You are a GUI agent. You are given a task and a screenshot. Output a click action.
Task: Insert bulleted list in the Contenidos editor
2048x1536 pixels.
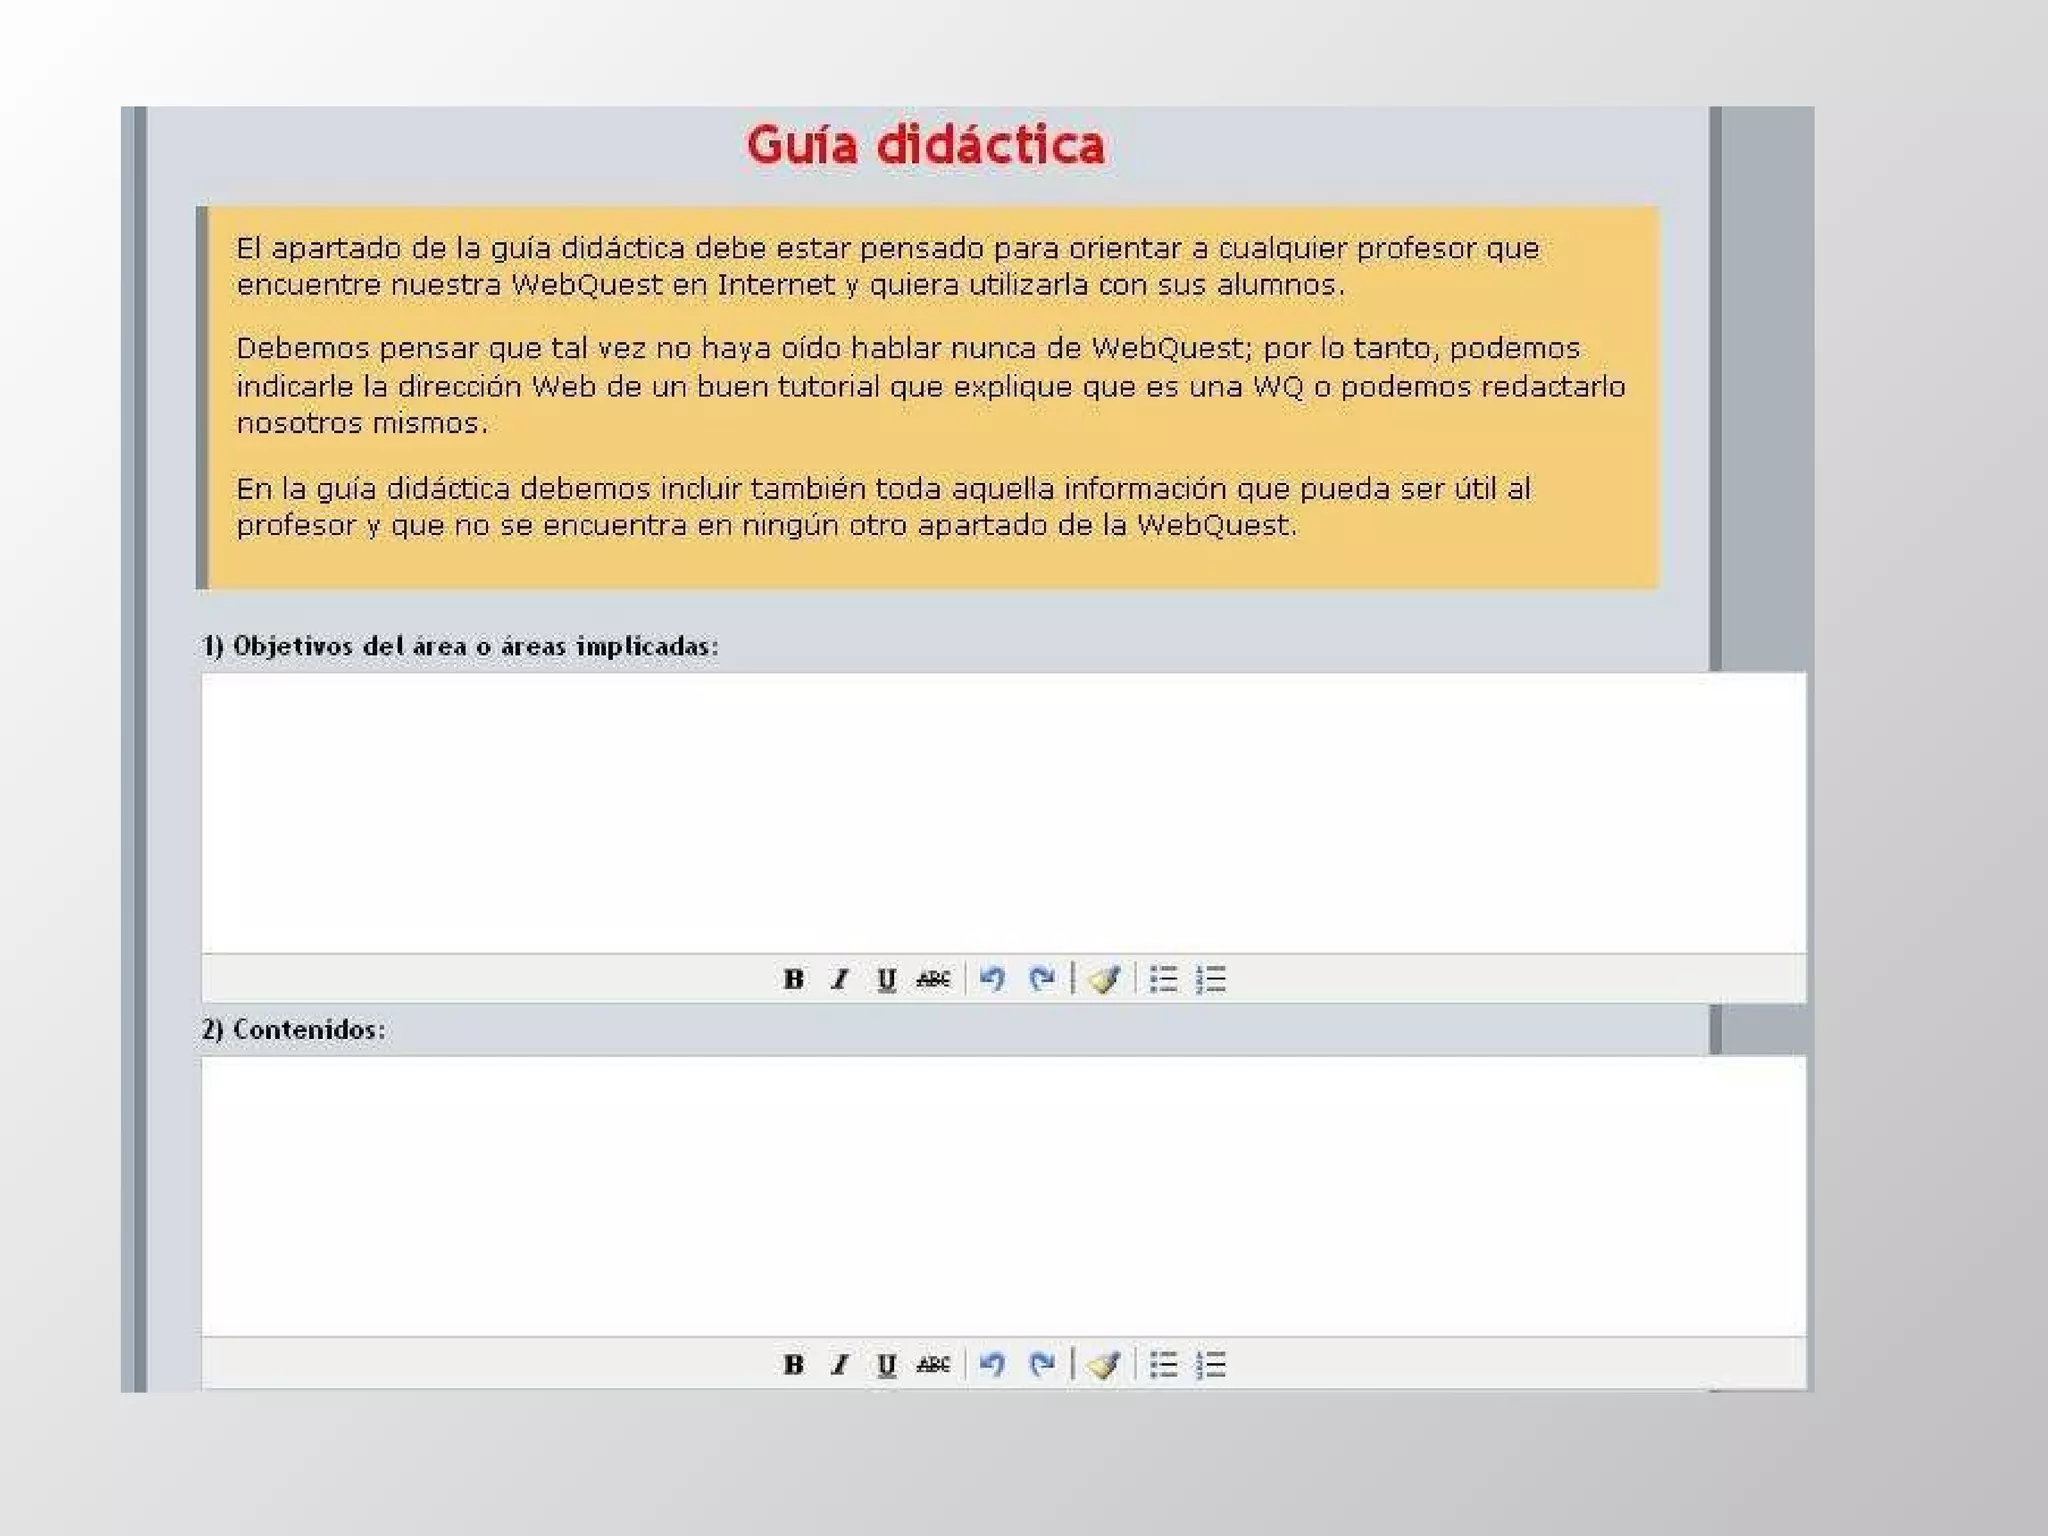coord(1163,1364)
